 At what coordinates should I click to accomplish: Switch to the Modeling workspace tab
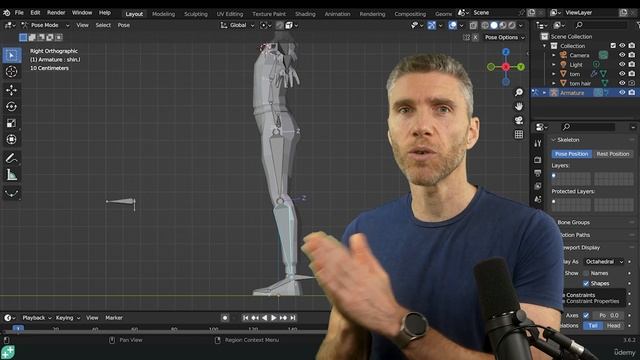click(x=163, y=14)
